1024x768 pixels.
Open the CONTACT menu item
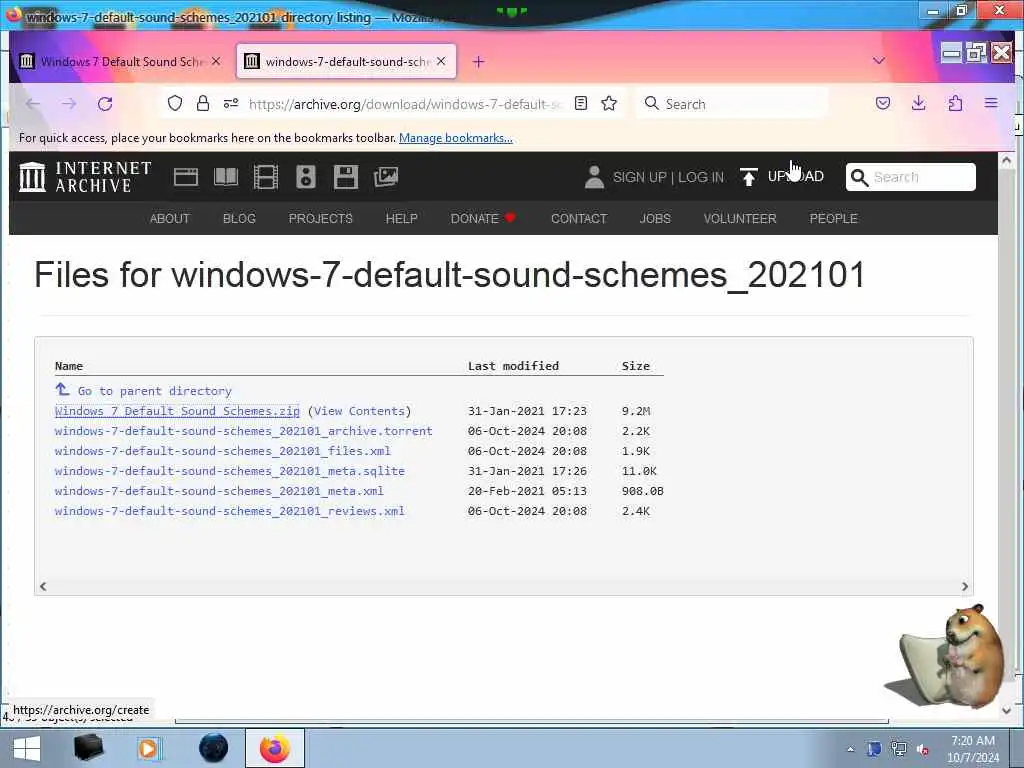click(x=579, y=219)
